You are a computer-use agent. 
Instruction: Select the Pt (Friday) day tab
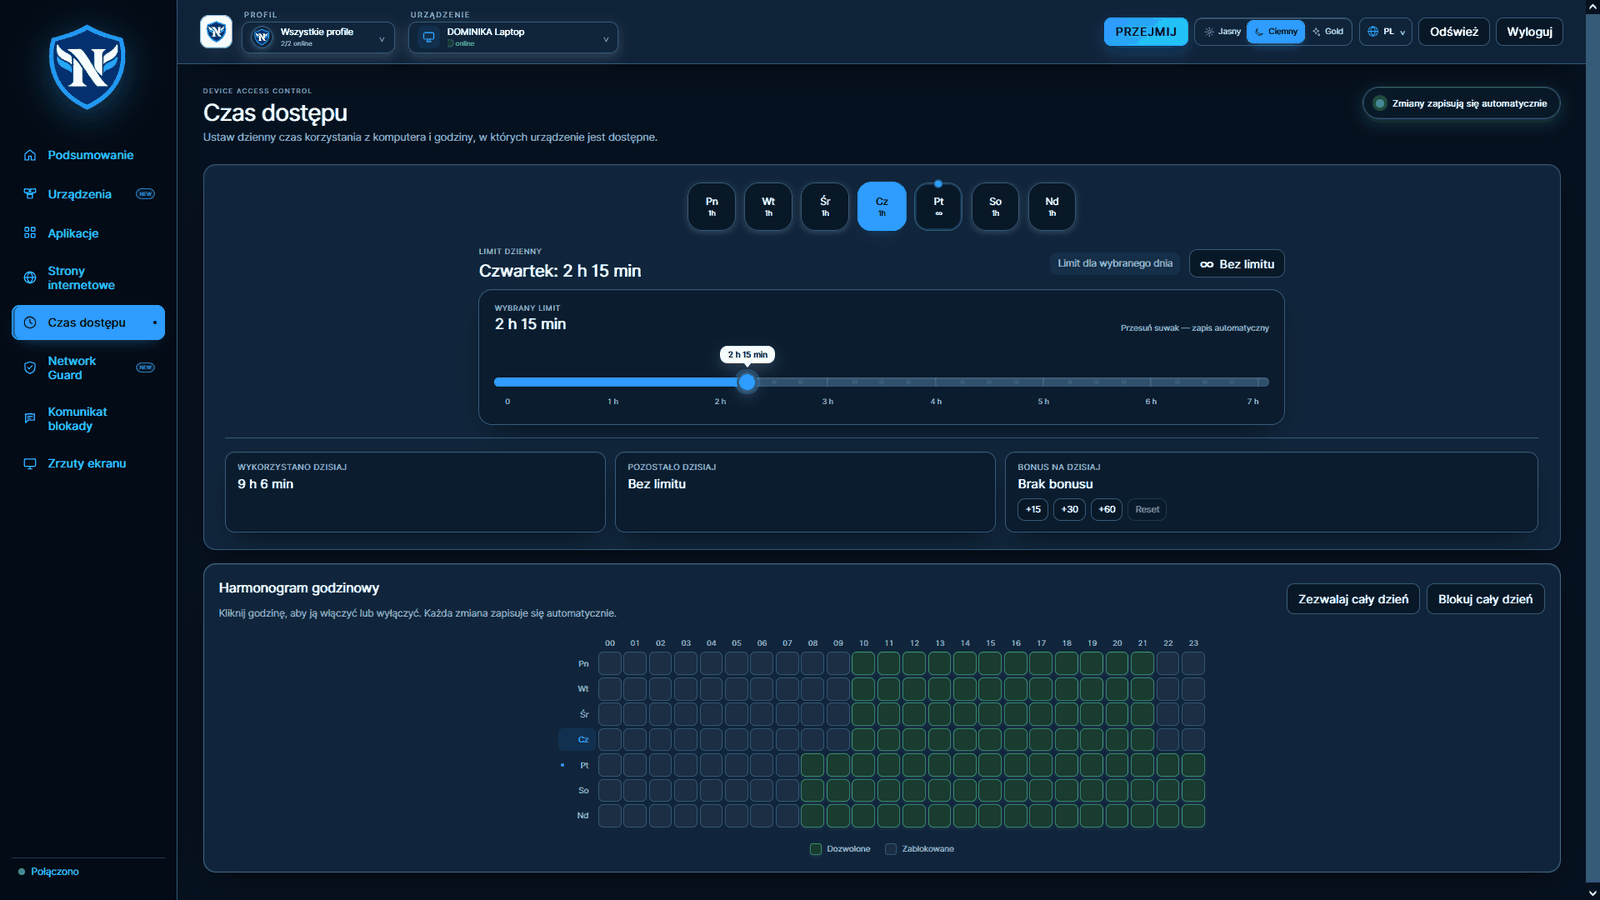(938, 206)
